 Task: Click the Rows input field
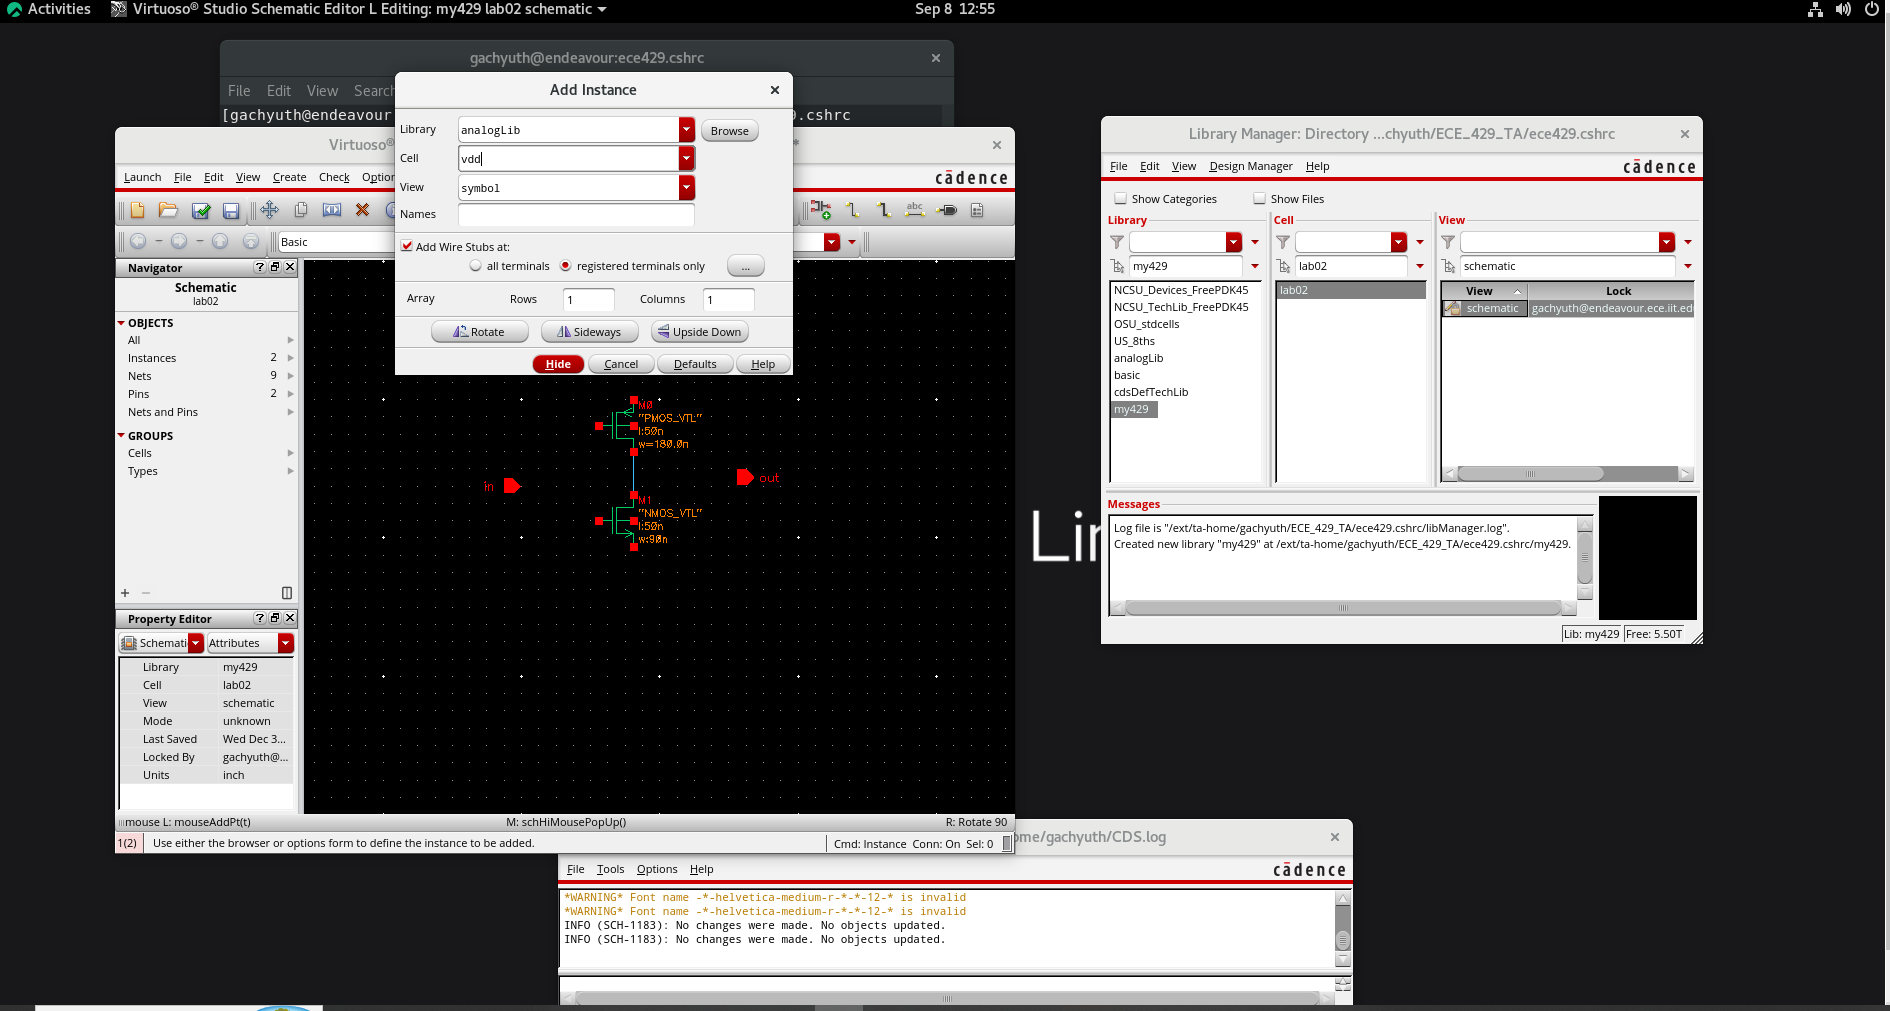(588, 299)
